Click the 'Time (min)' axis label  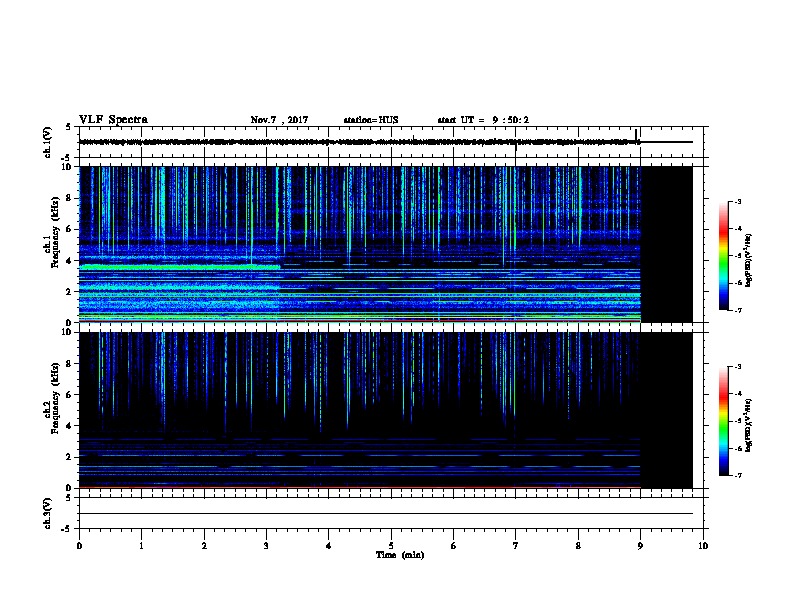click(x=400, y=555)
